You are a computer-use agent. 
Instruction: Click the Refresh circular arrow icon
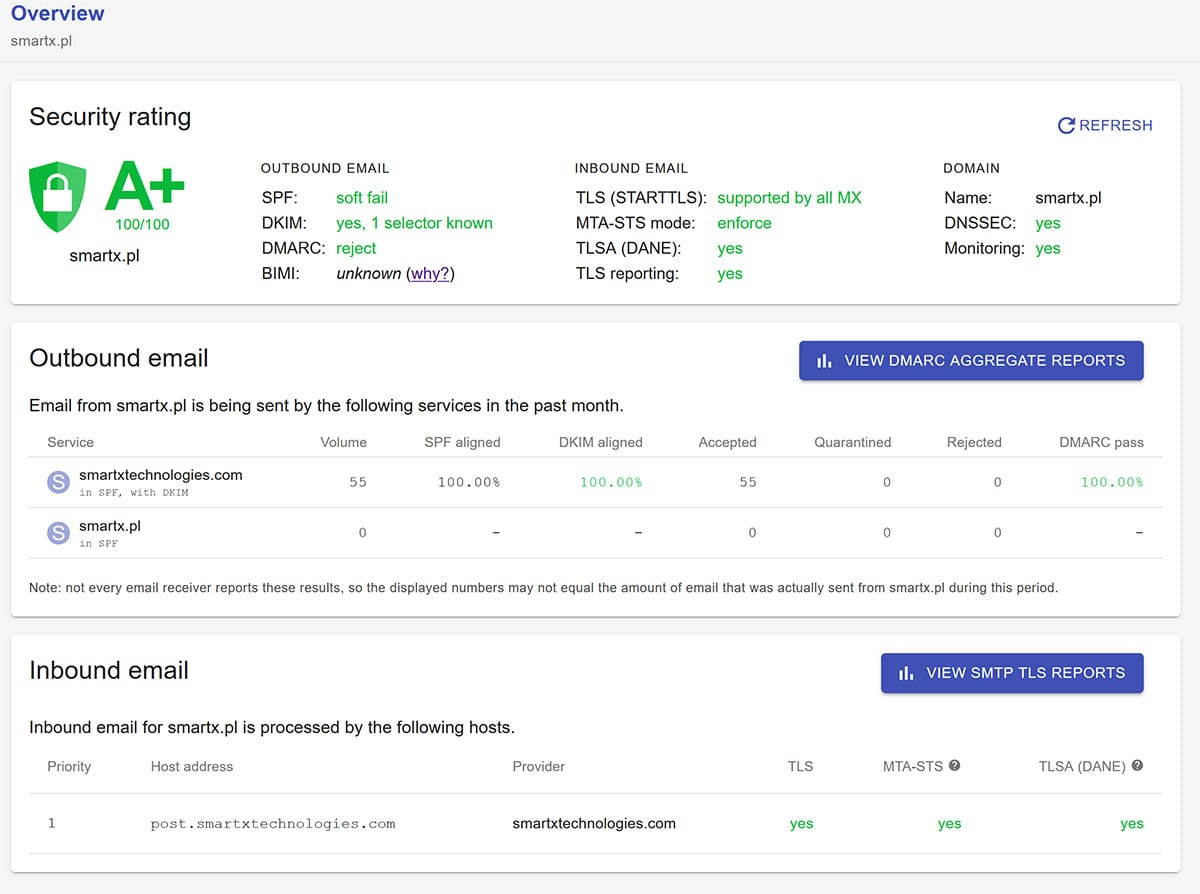(x=1066, y=125)
